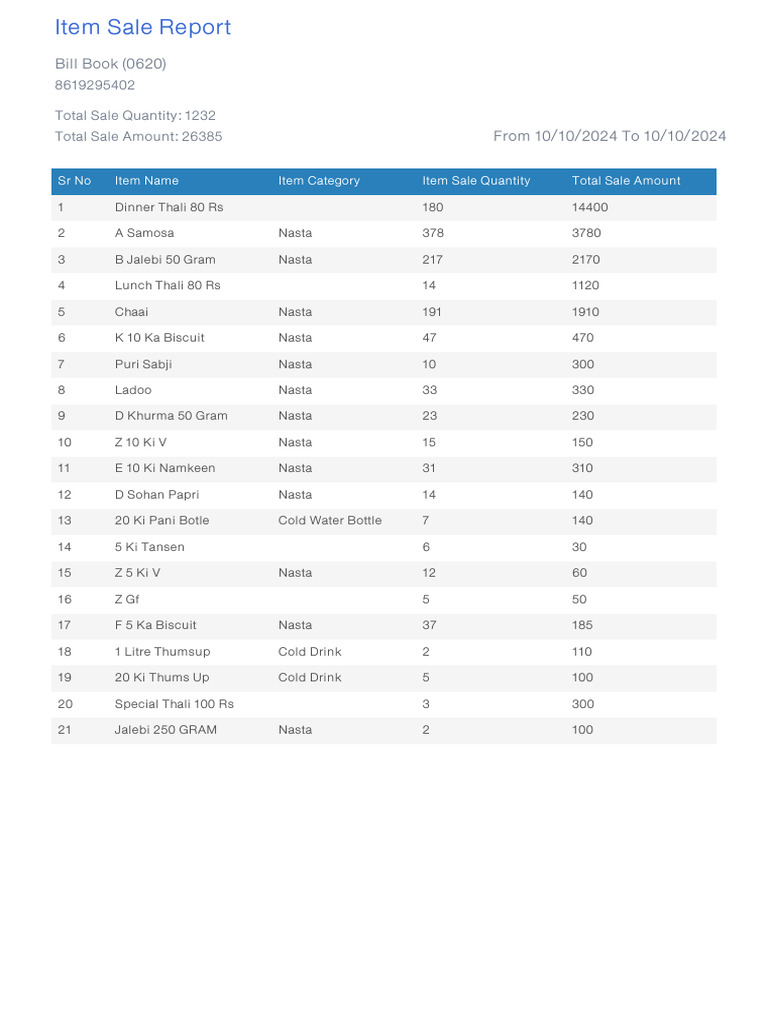The image size is (768, 1024).
Task: Select the 1 Litre Thumsup item
Action: coord(163,652)
